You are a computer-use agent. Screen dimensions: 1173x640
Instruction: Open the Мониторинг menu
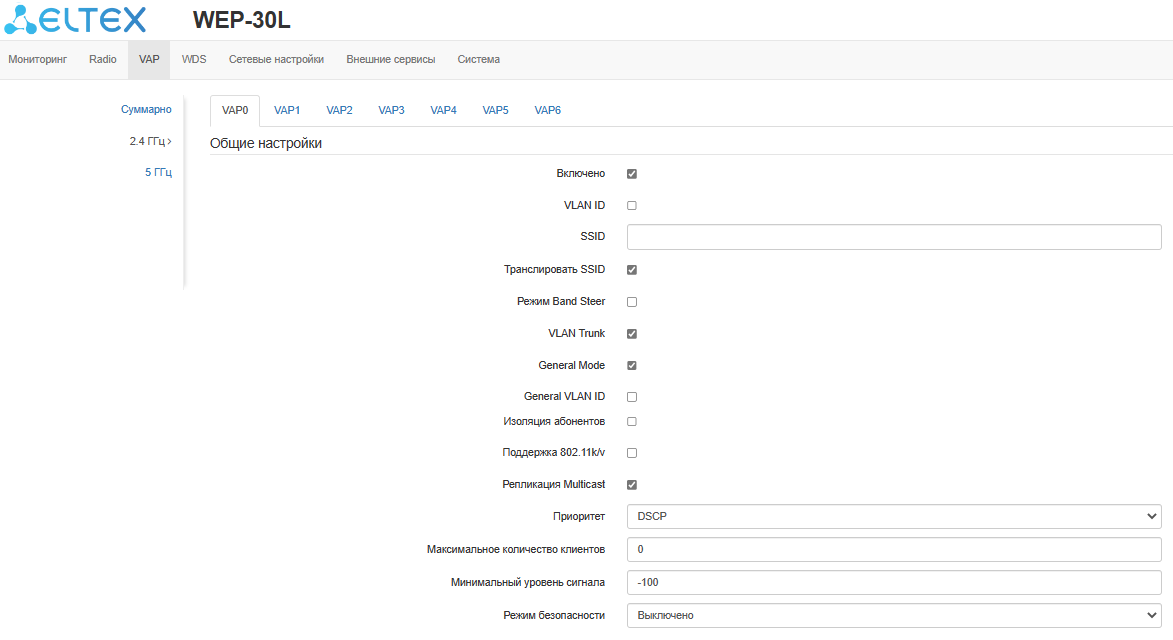[x=37, y=60]
